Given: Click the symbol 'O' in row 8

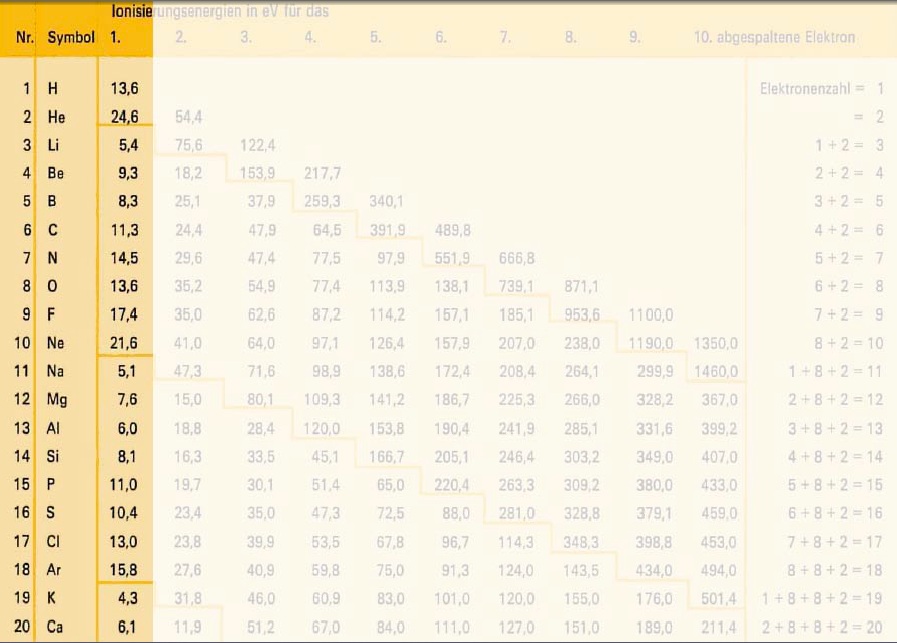Looking at the screenshot, I should (52, 286).
